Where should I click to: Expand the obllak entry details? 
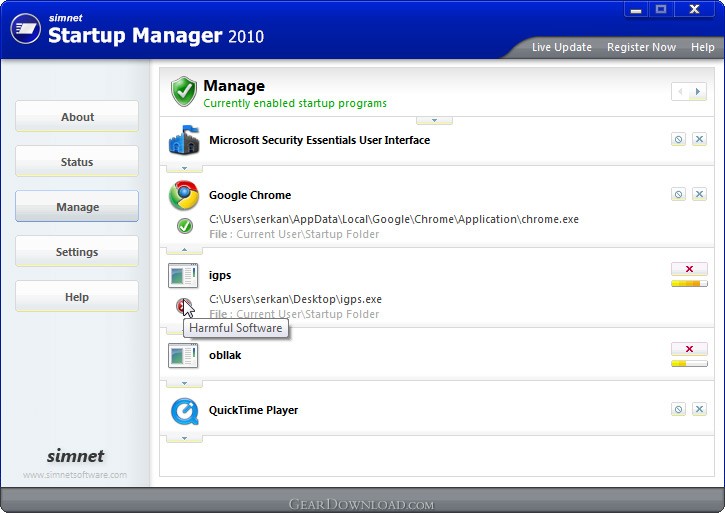click(184, 383)
